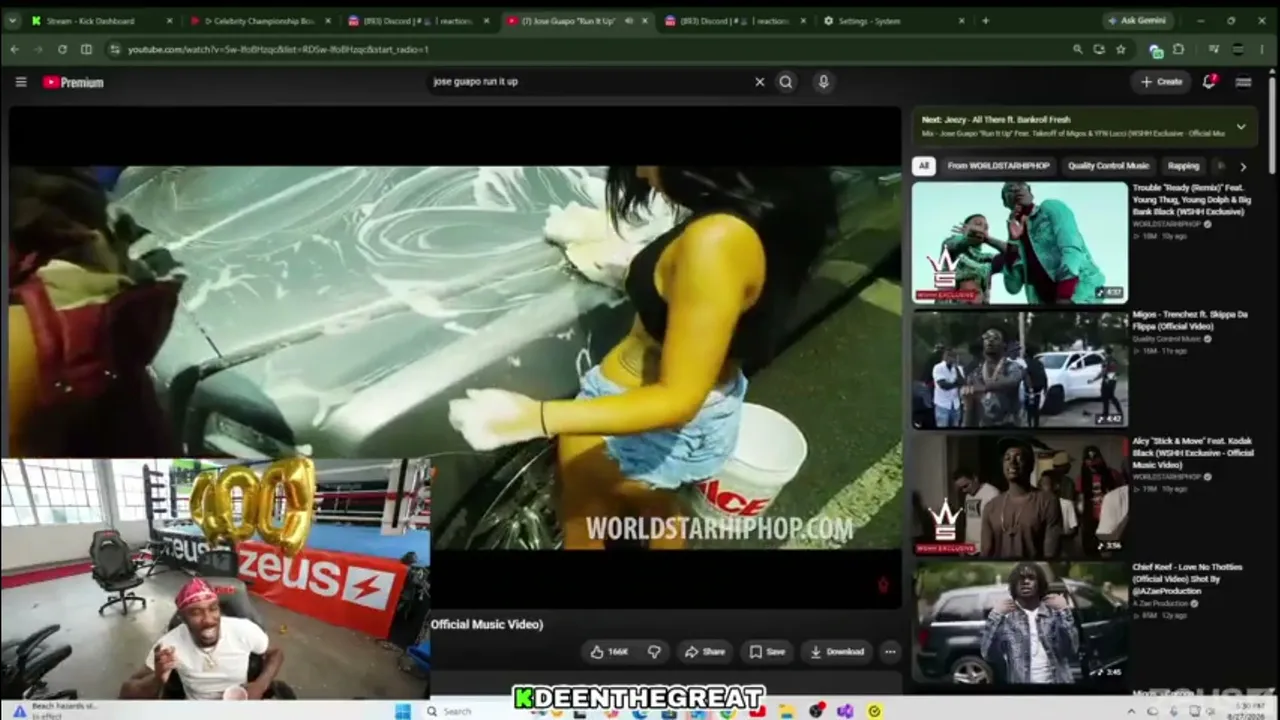Open the browser extensions puzzle icon
Screen dimensions: 1280x720
tap(1178, 49)
